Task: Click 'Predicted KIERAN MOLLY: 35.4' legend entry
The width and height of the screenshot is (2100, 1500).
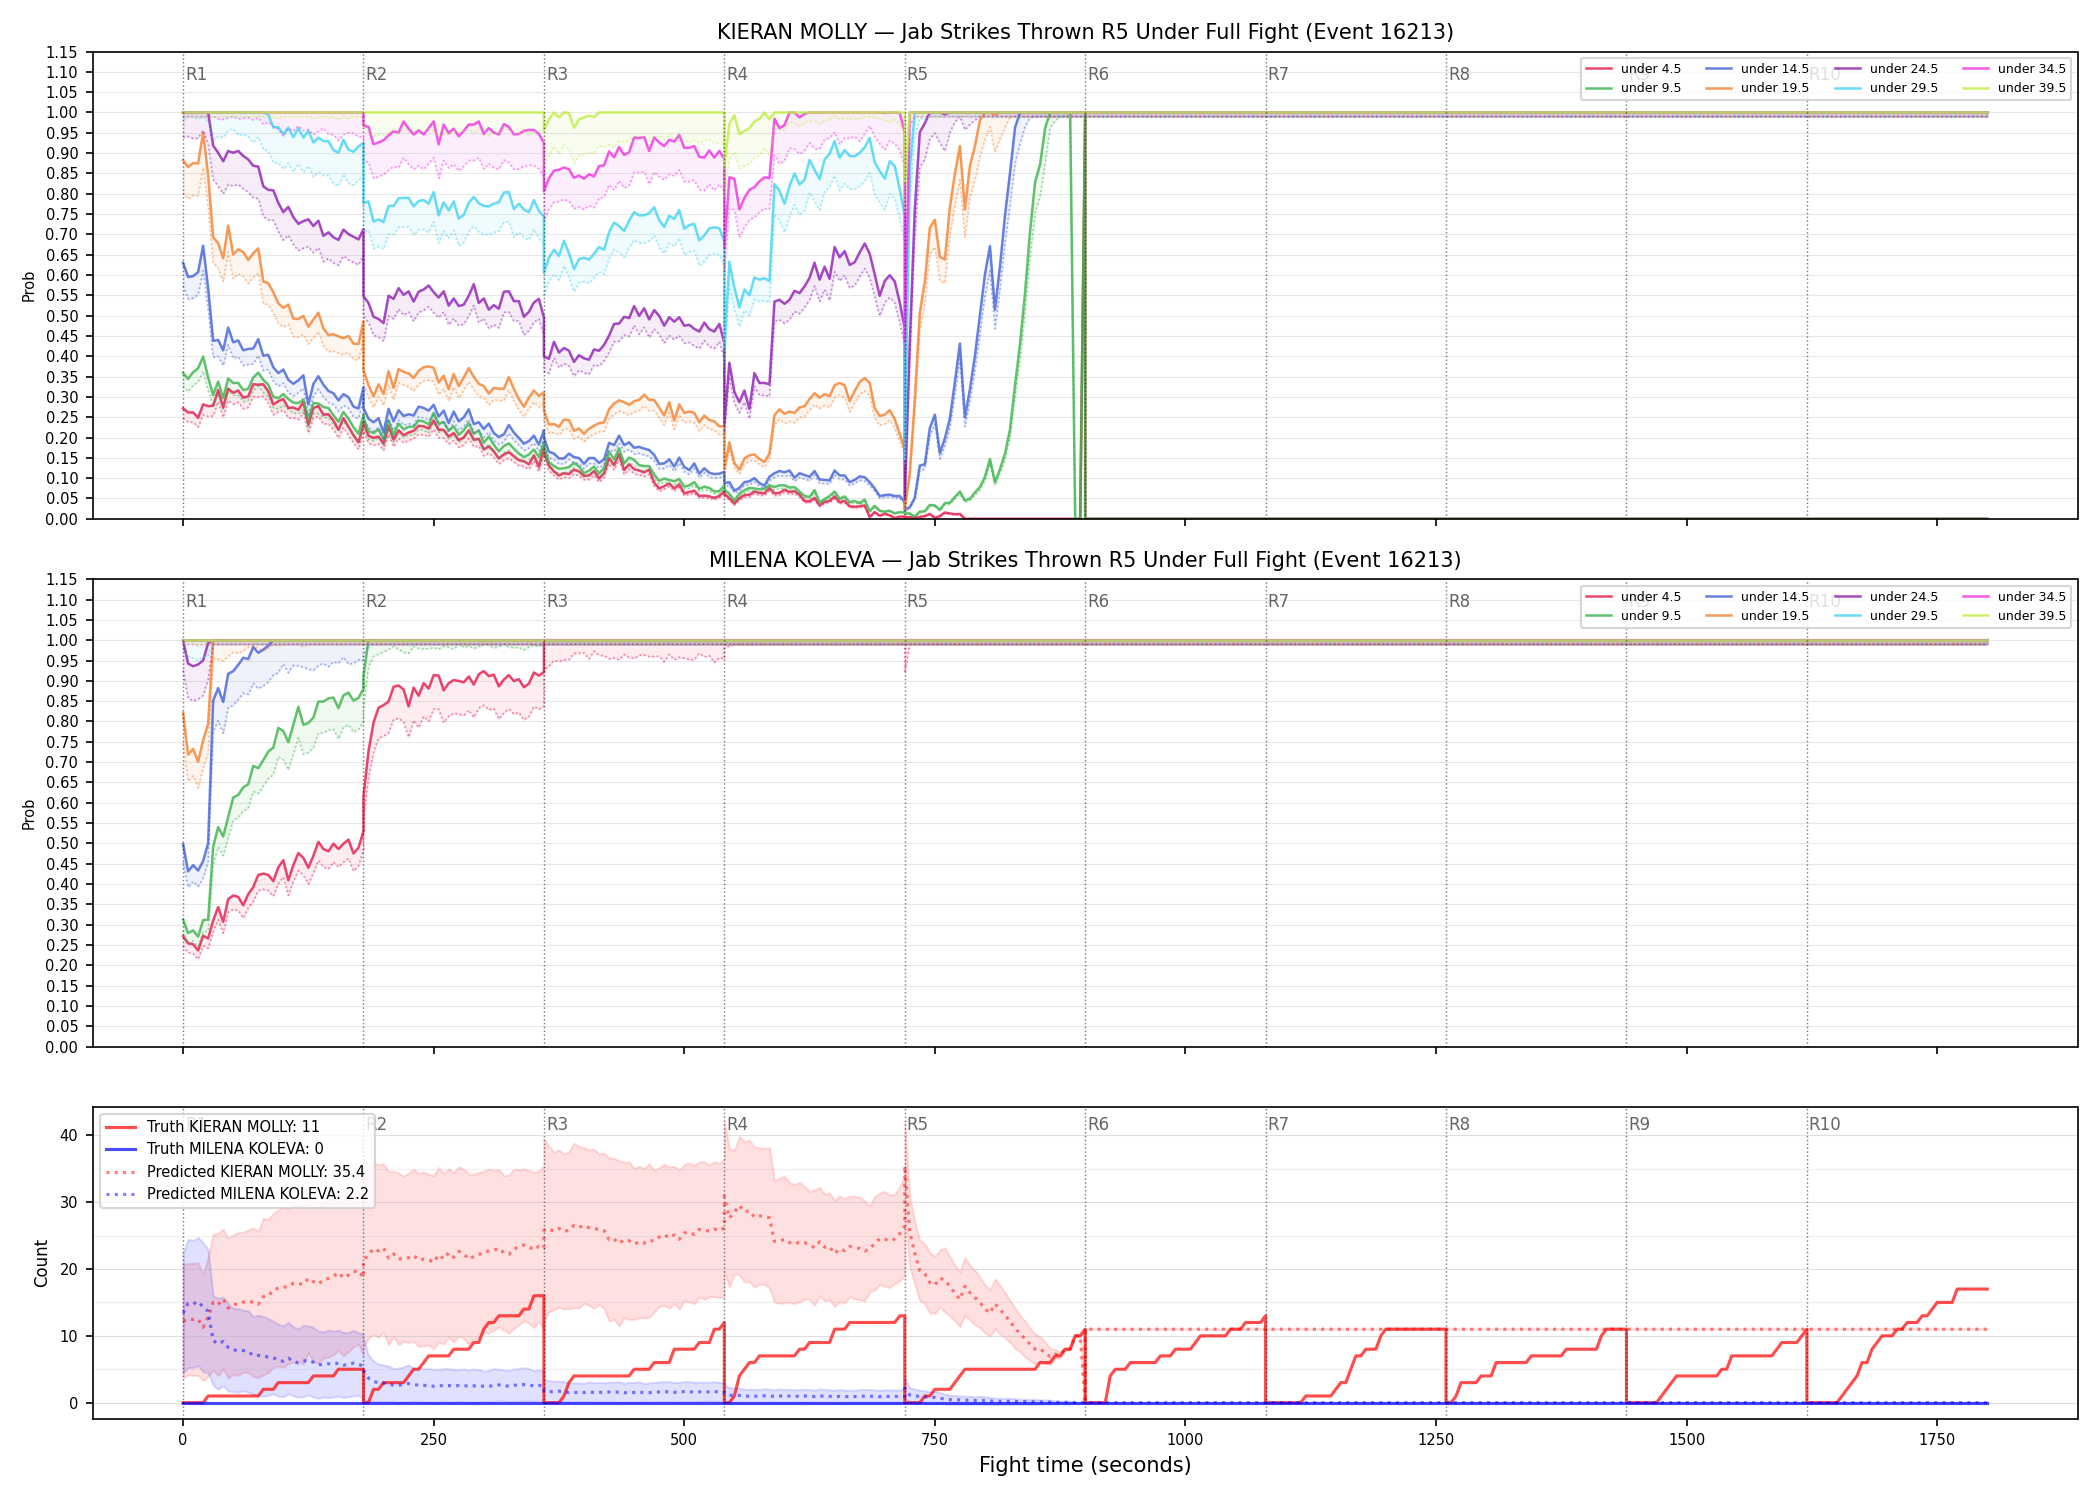Action: [x=235, y=1172]
